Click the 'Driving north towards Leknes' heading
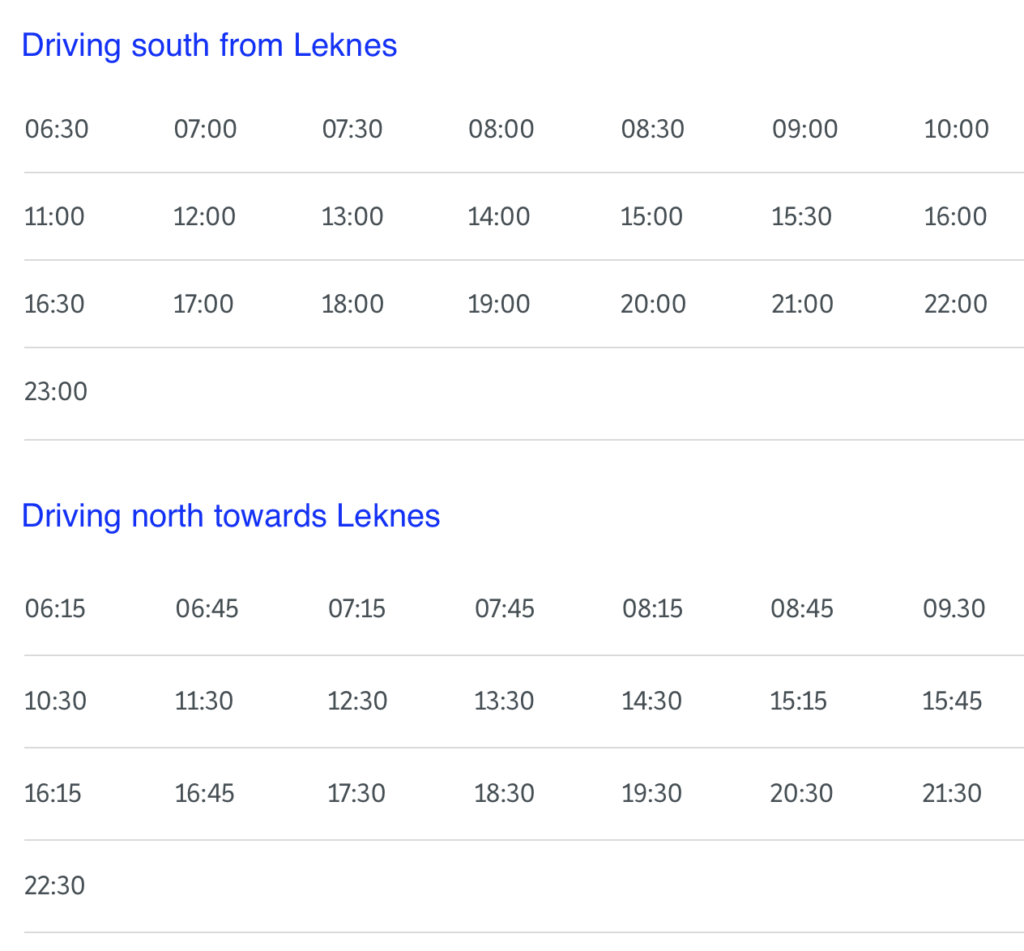 coord(231,516)
